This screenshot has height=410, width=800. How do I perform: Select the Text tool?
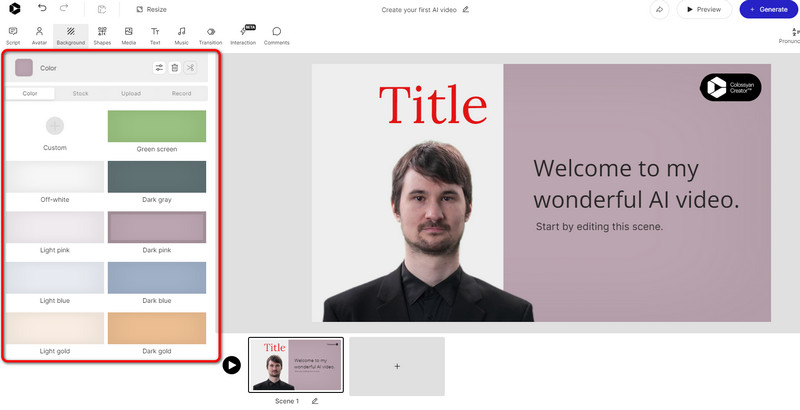(x=155, y=36)
